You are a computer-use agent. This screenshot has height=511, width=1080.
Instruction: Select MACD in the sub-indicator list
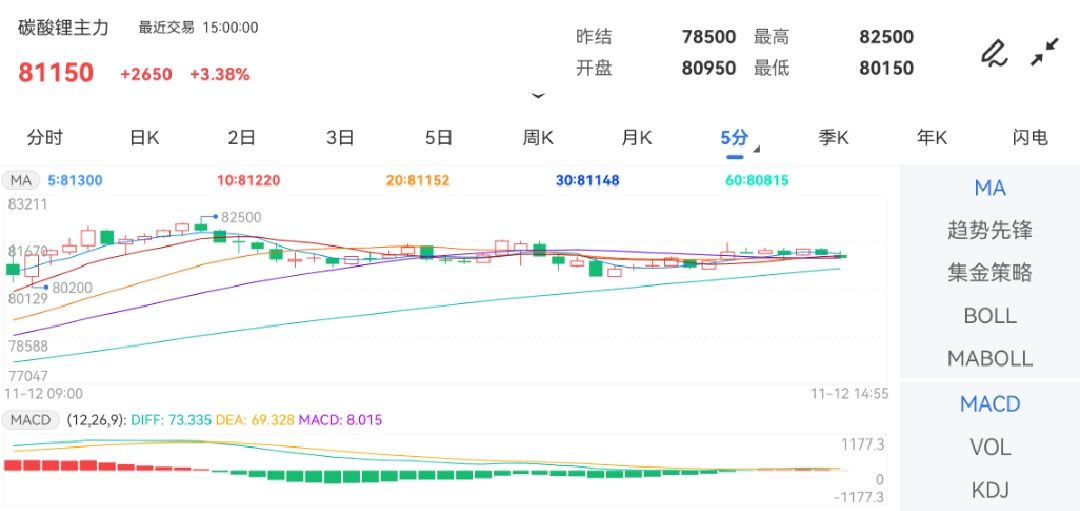[x=990, y=404]
